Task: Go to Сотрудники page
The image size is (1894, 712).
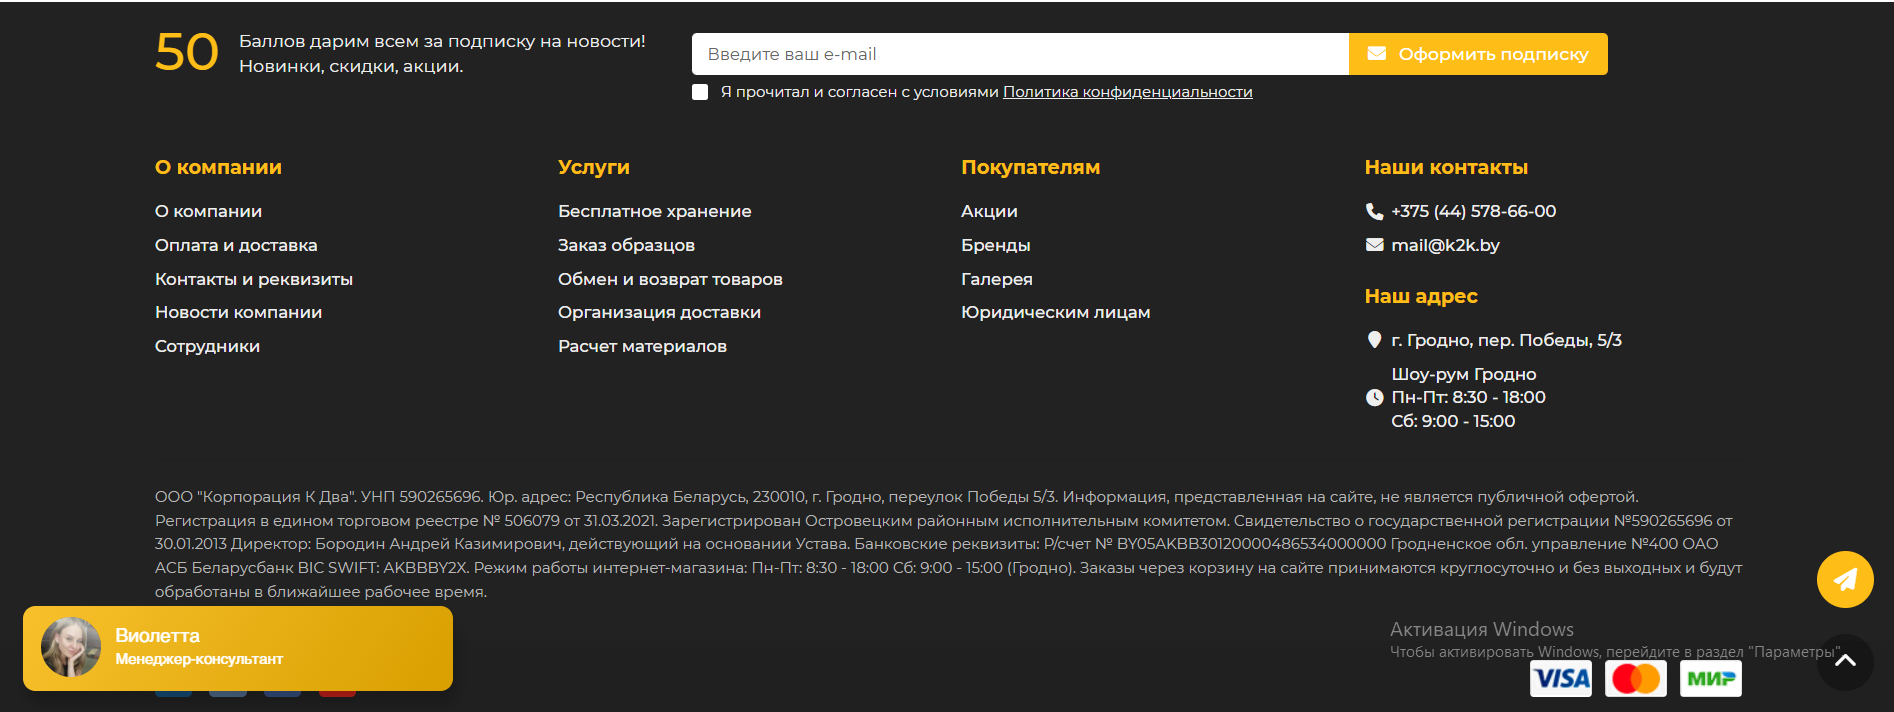Action: [207, 346]
